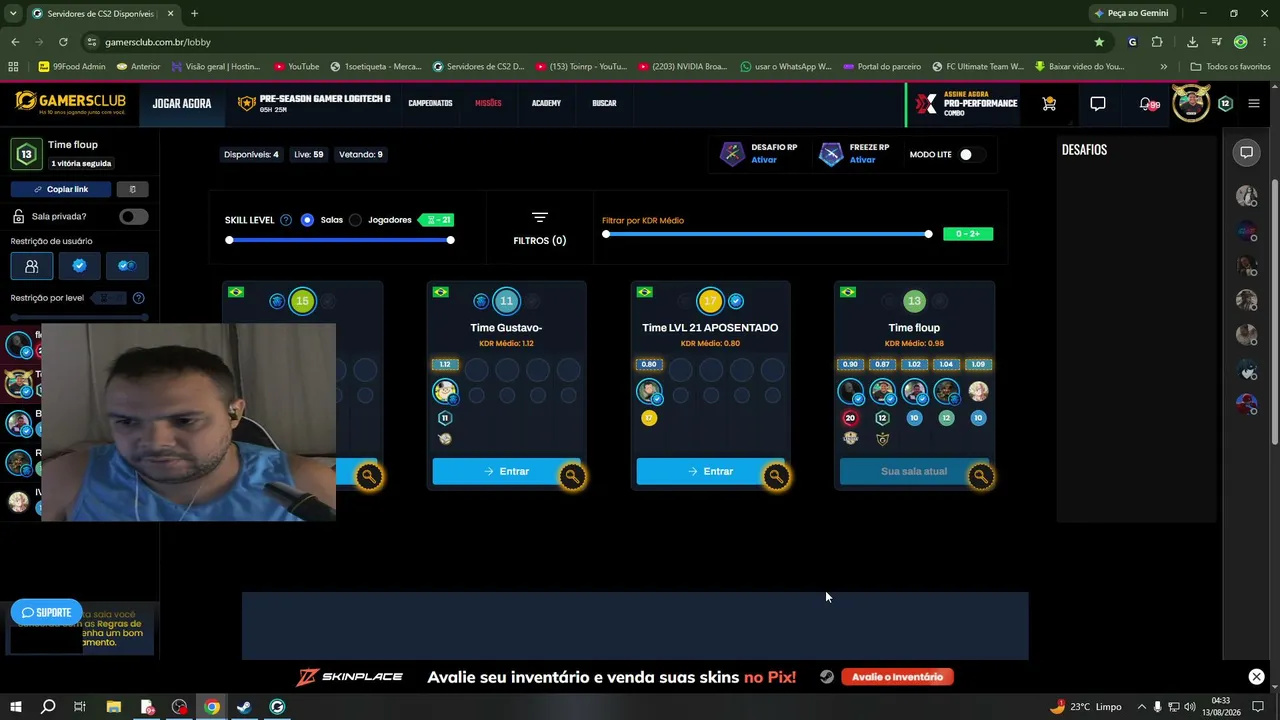Screen dimensions: 1280x720
Task: Bookmark this page with the star icon
Action: (1099, 42)
